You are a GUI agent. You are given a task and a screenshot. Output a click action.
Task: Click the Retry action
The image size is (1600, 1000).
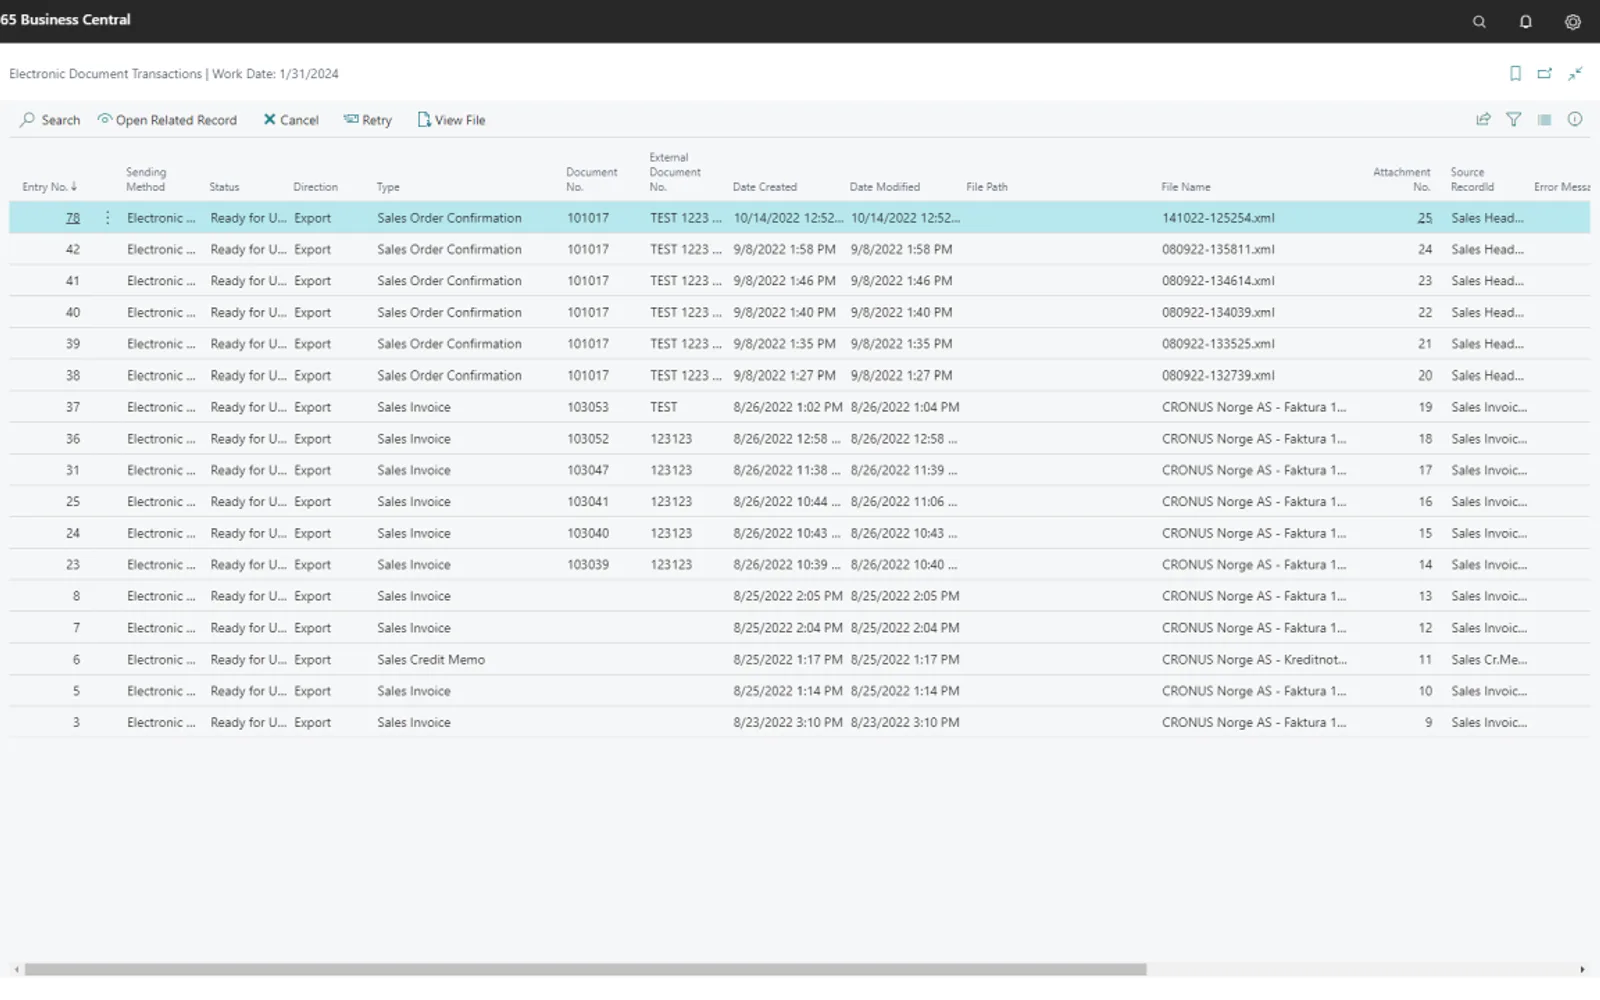tap(368, 119)
